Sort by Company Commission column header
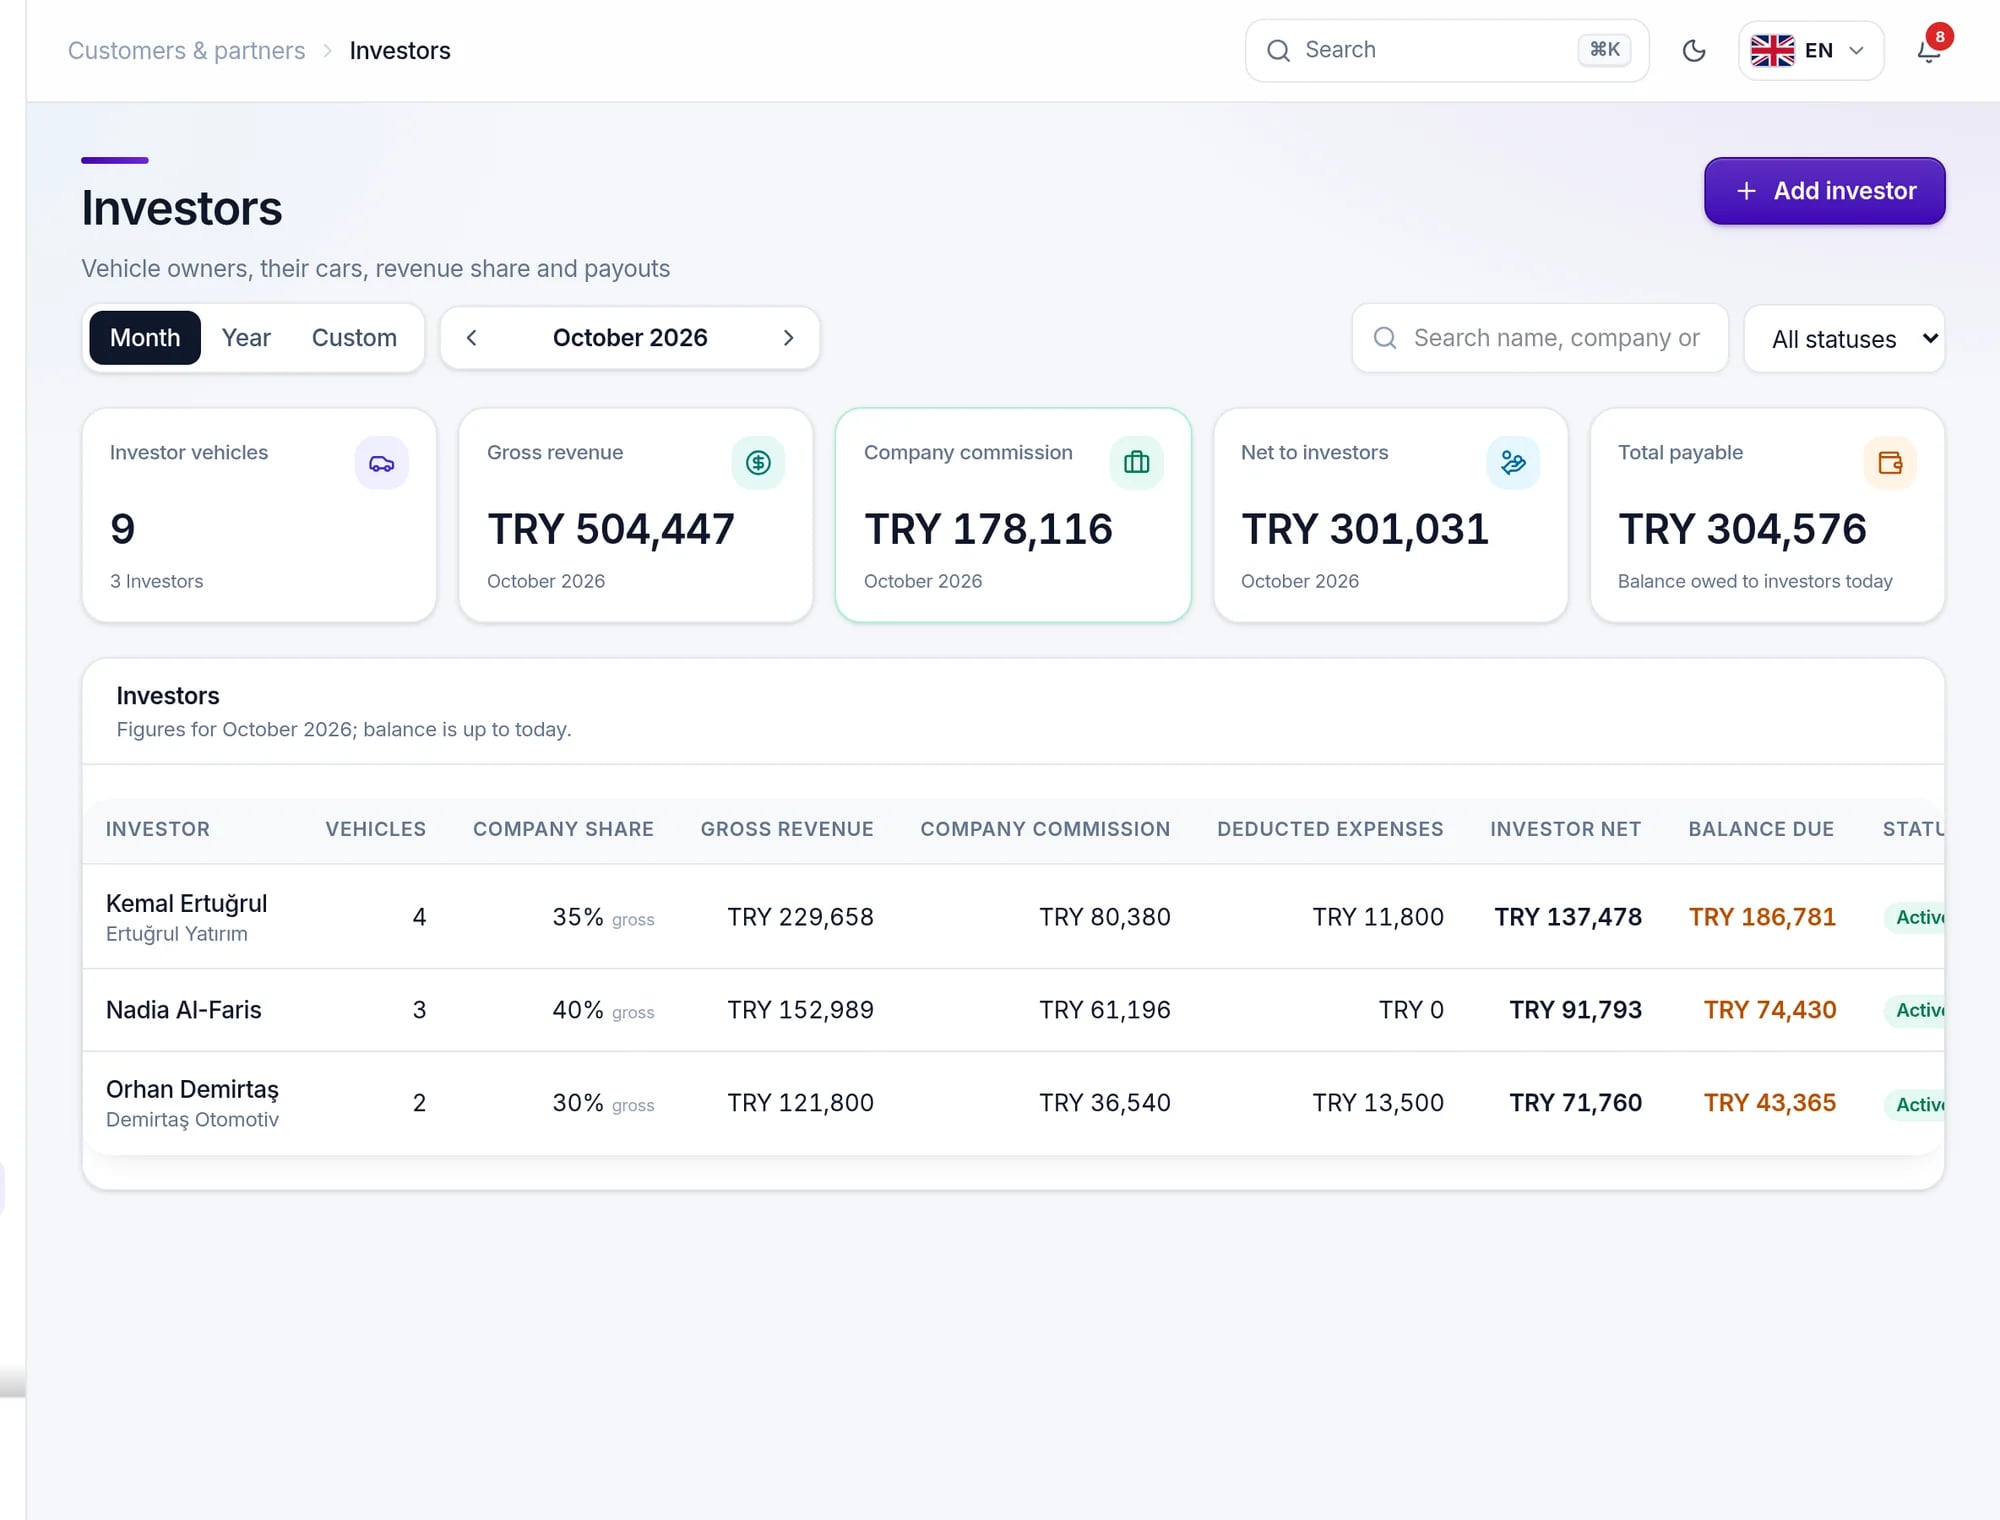Image resolution: width=2000 pixels, height=1520 pixels. [x=1045, y=829]
